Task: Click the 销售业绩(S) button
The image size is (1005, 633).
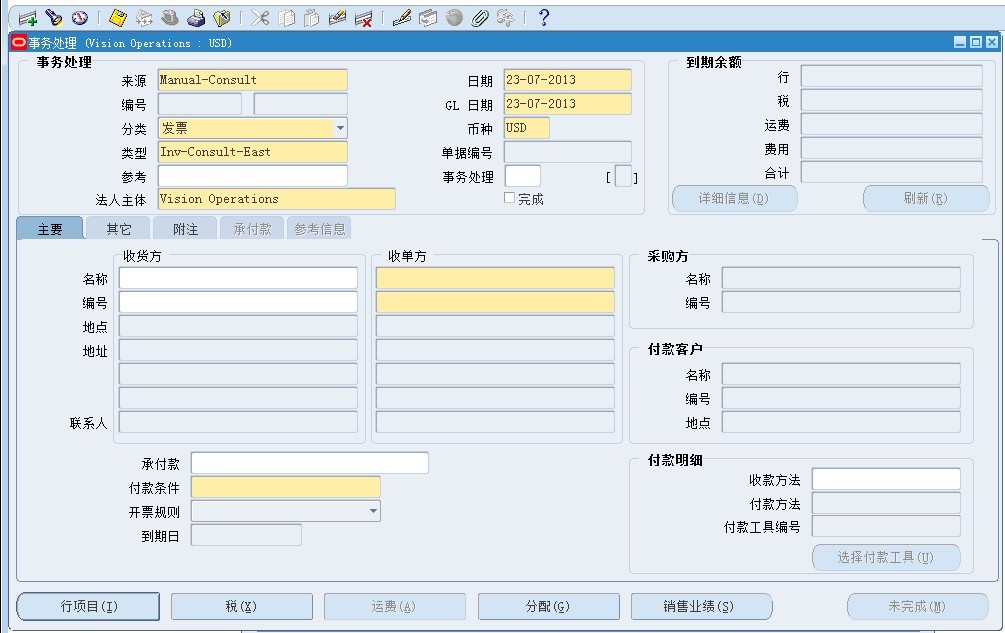Action: click(702, 606)
